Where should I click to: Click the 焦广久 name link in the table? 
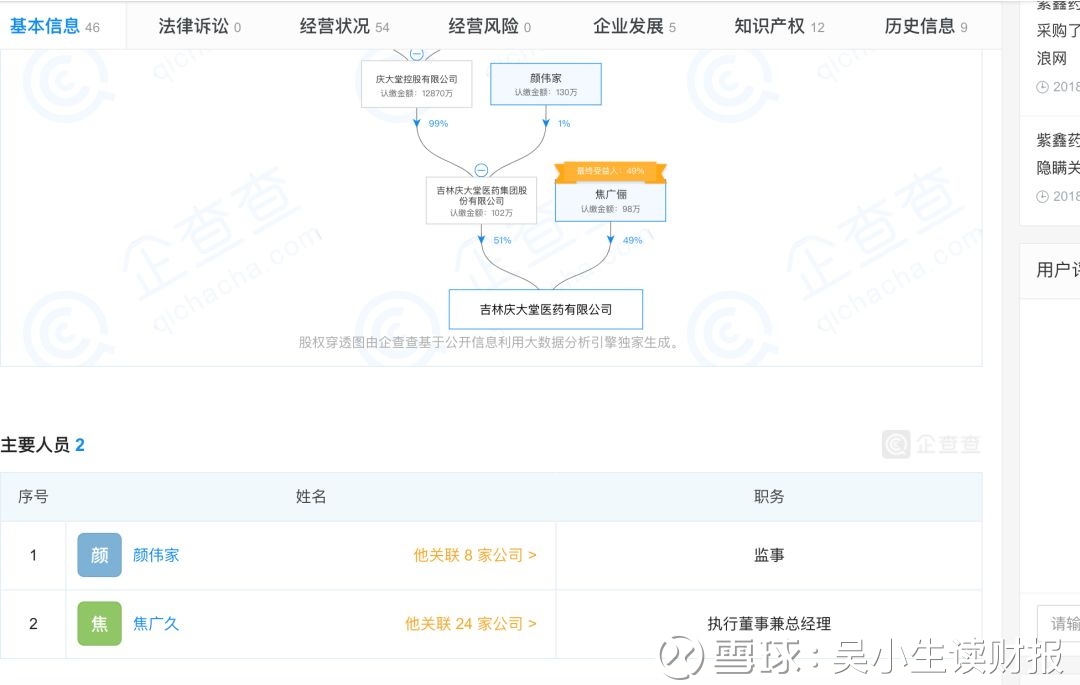pyautogui.click(x=156, y=623)
